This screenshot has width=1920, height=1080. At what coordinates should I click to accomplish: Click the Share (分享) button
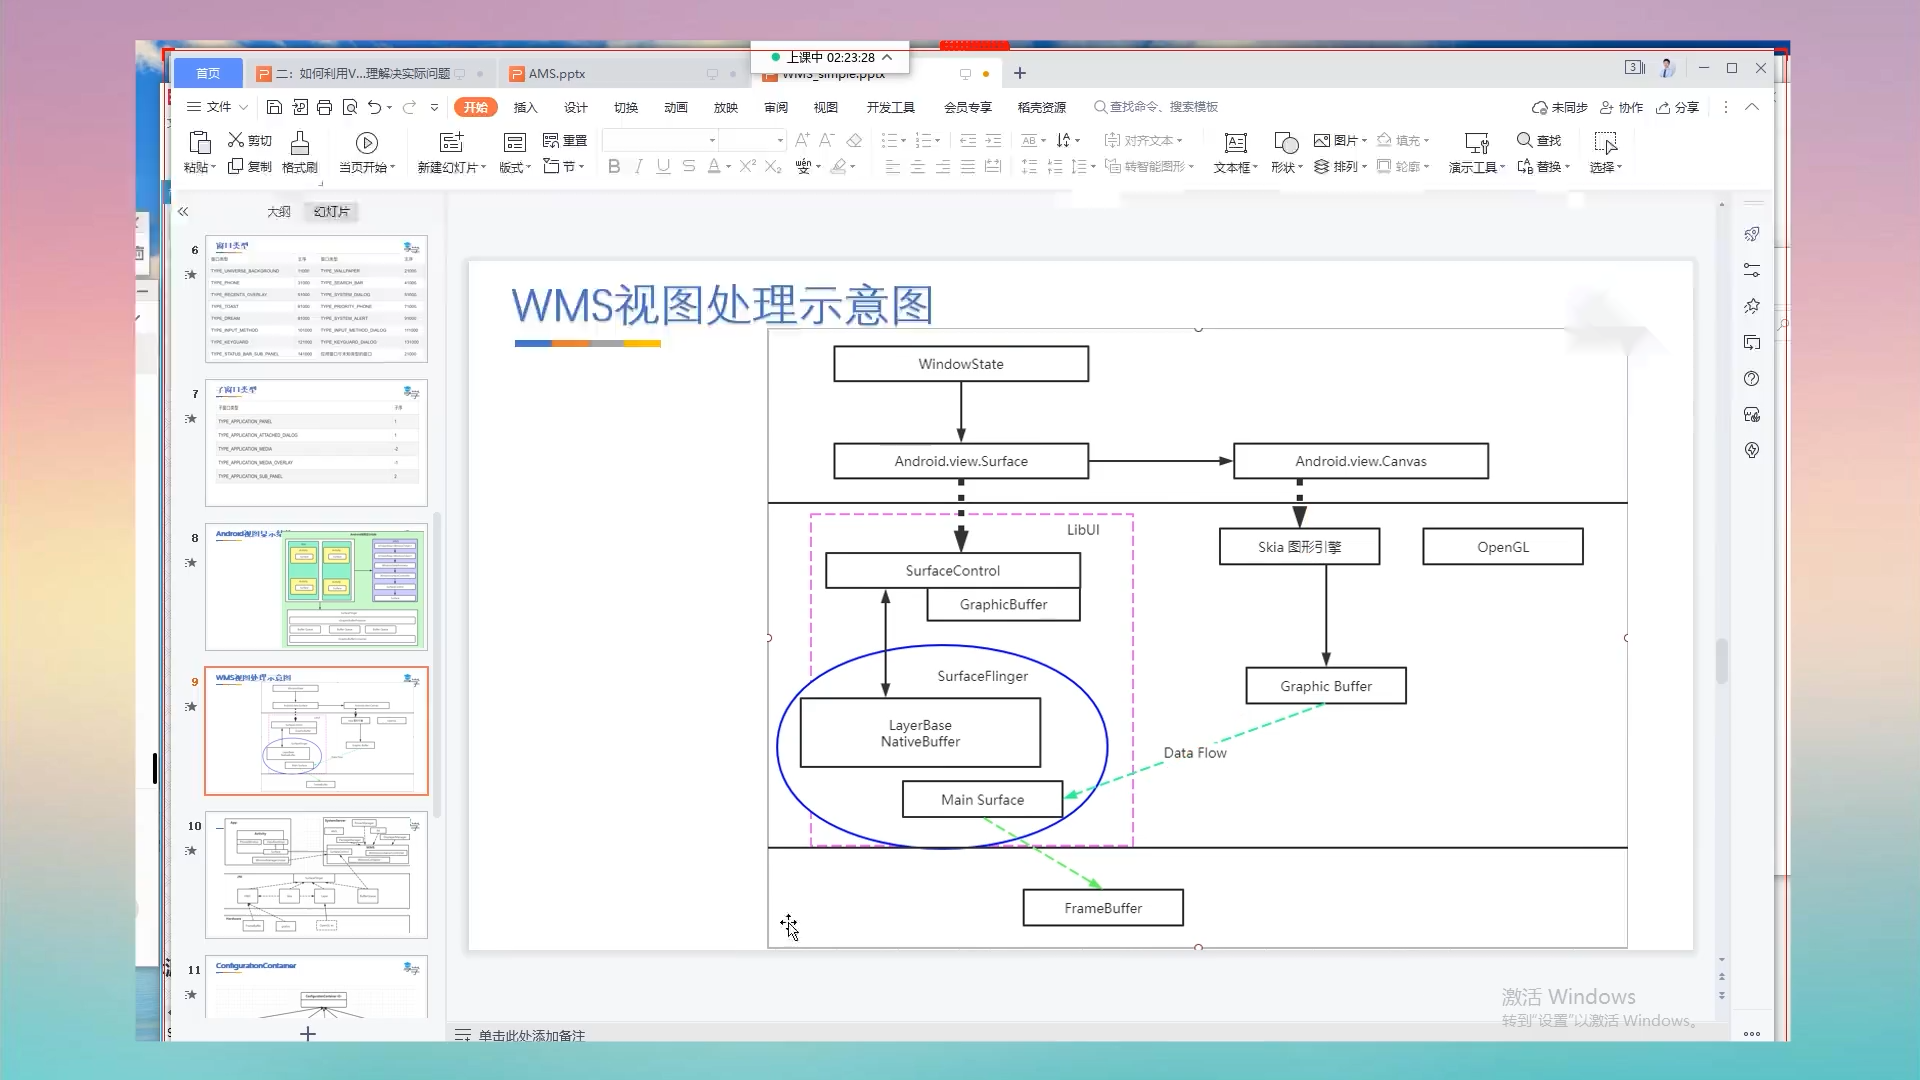tap(1678, 108)
